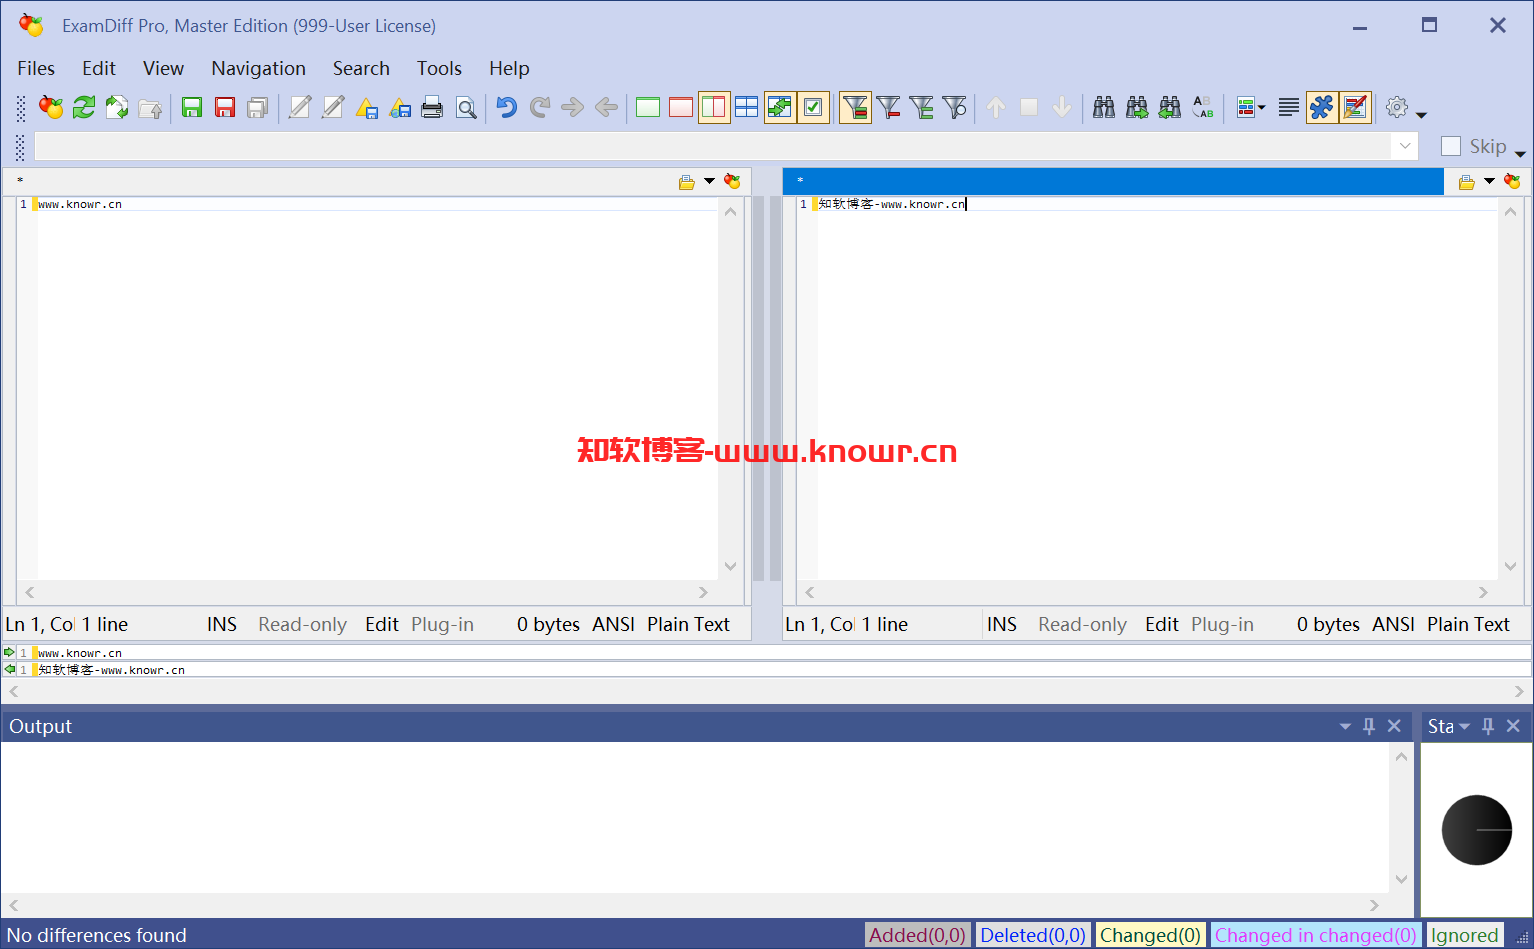1534x949 pixels.
Task: Click the horizontal split blue grid icon
Action: pos(747,107)
